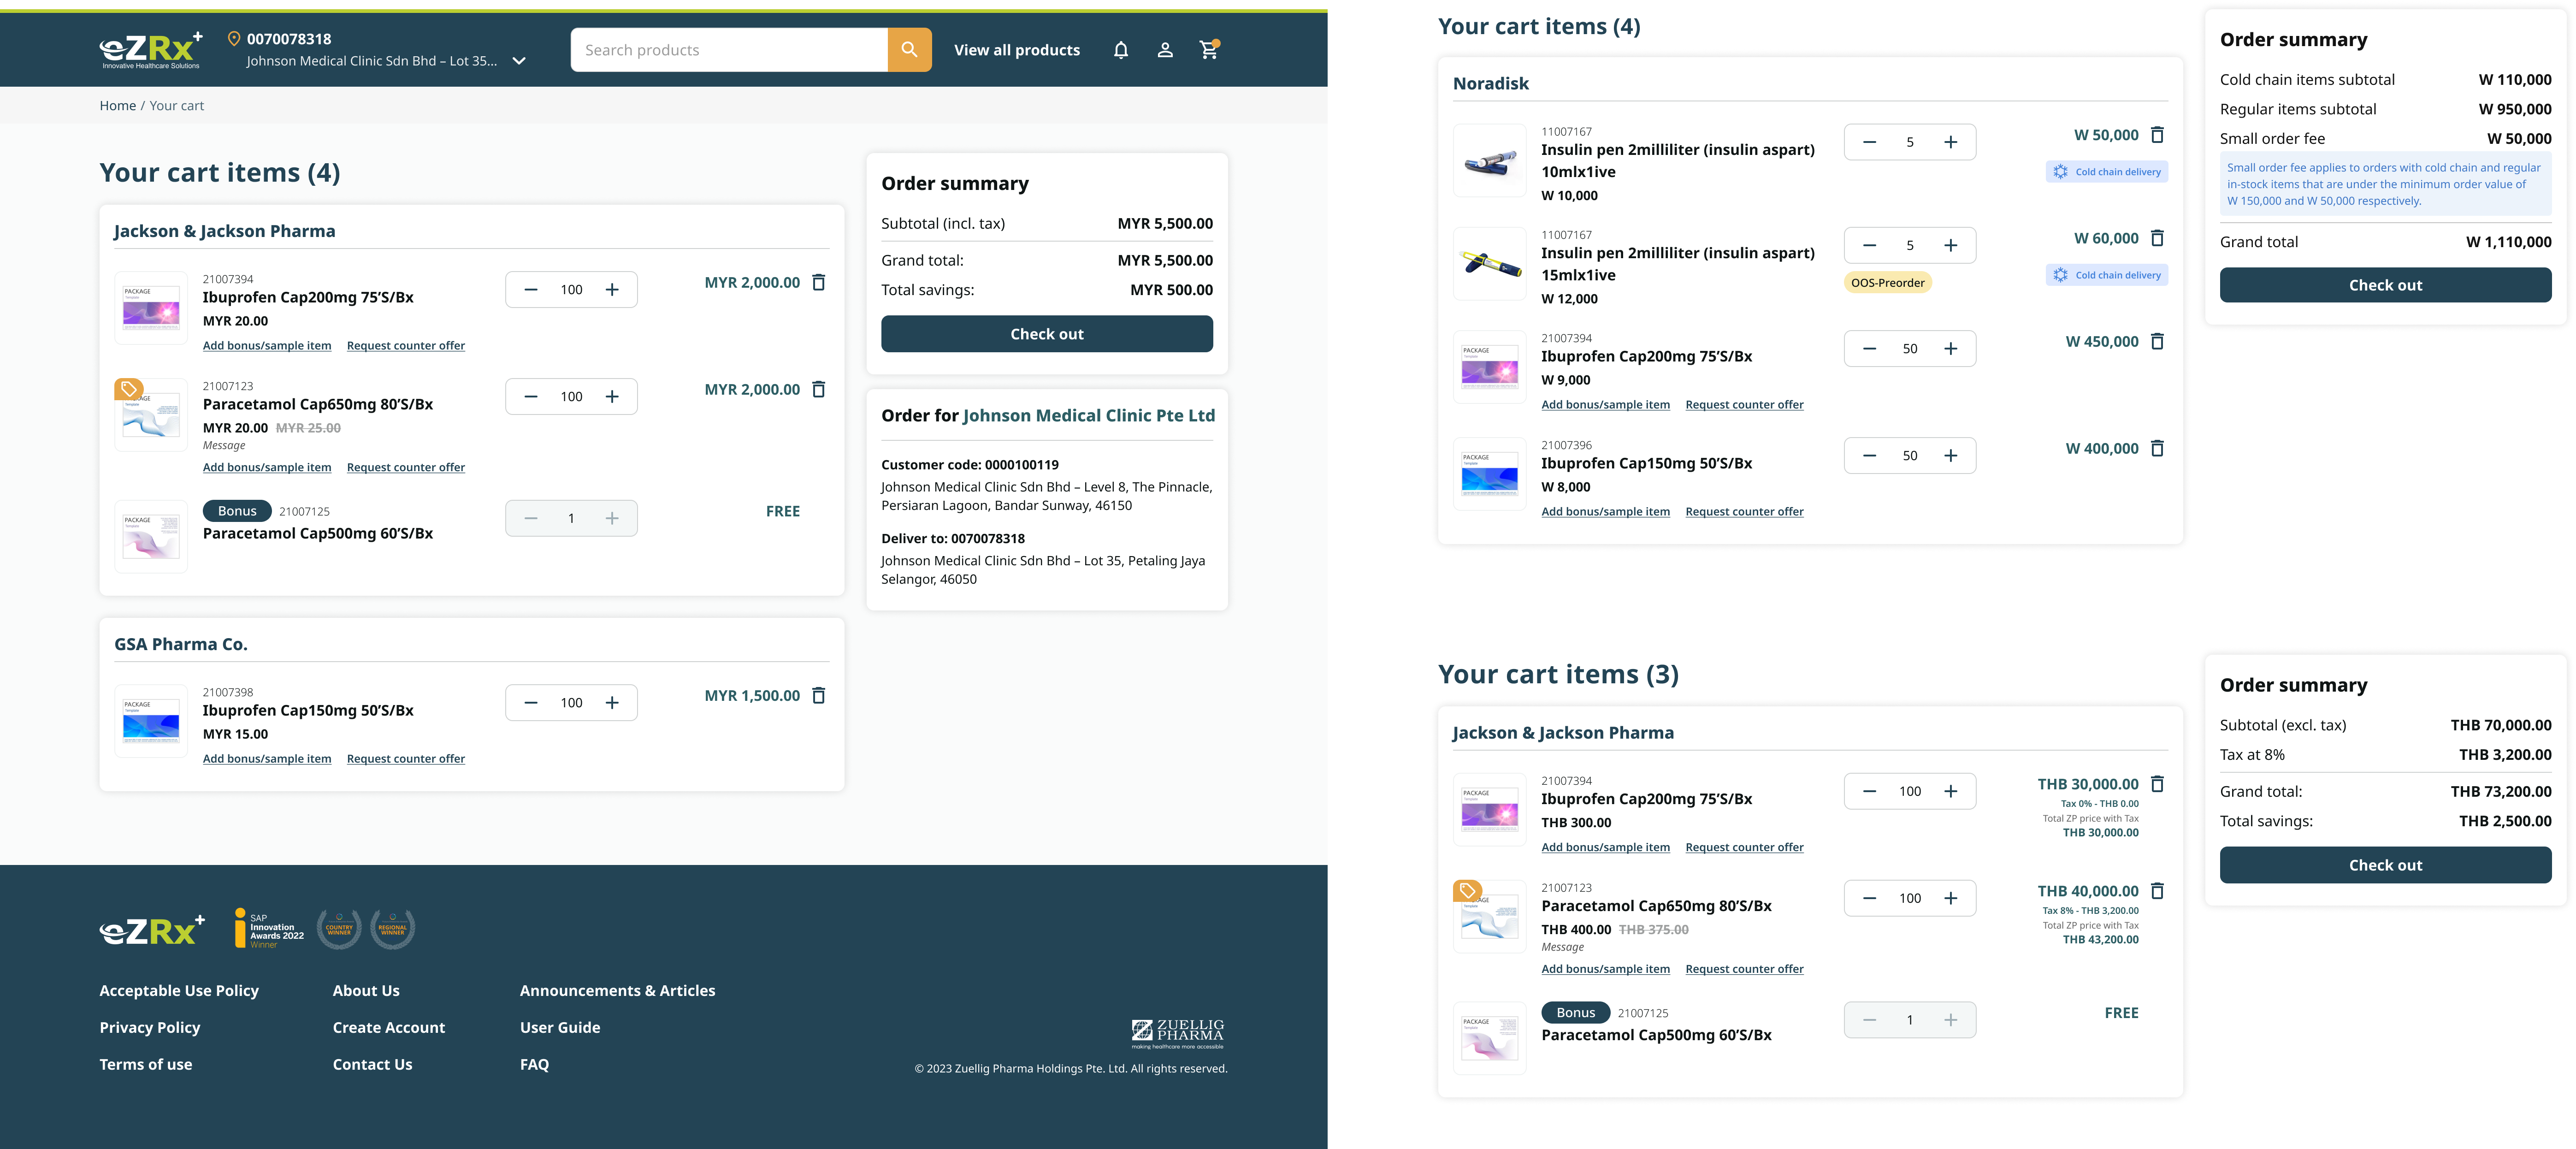Decrease quantity of THB 400.00 Paracetamol

click(x=1870, y=899)
